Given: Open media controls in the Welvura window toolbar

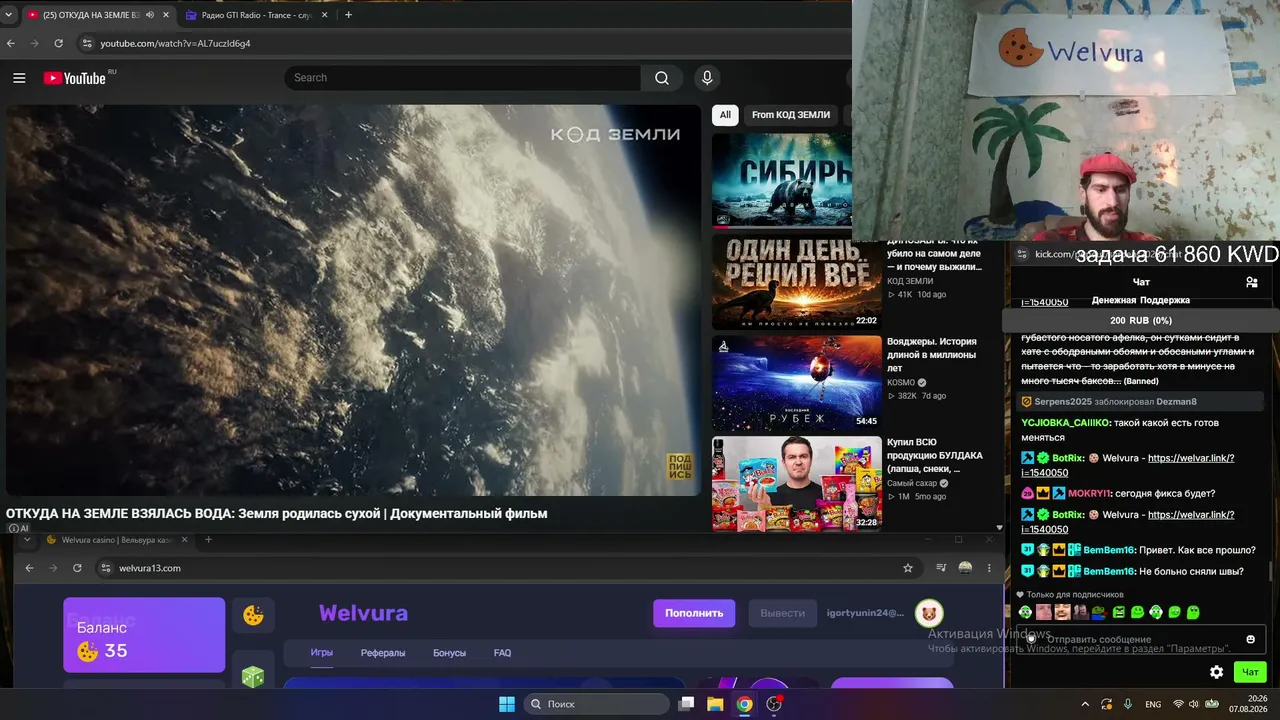Looking at the screenshot, I should [x=941, y=568].
